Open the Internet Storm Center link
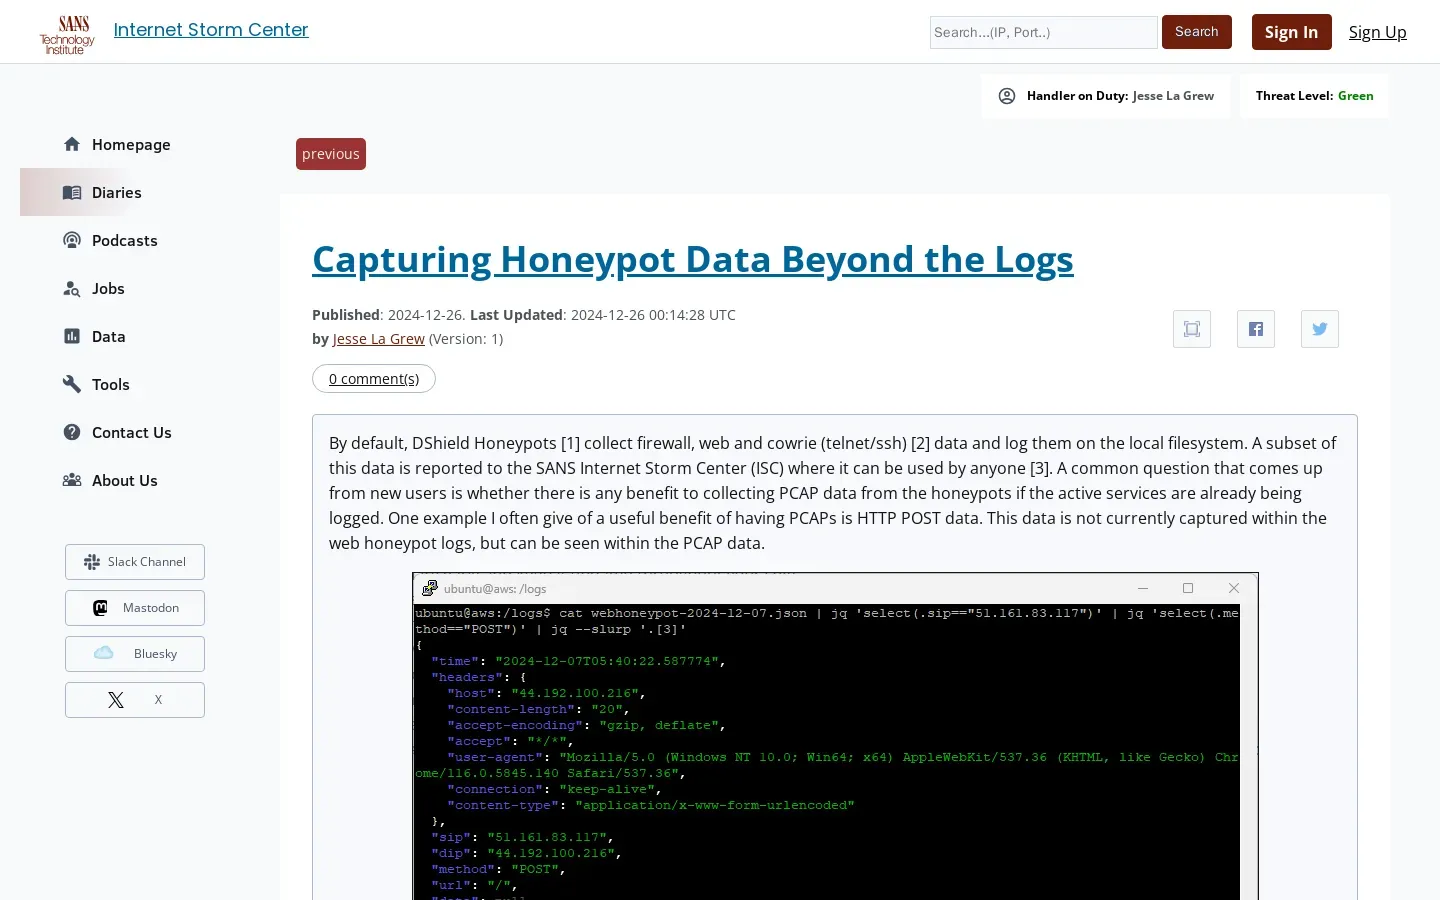 [x=211, y=30]
